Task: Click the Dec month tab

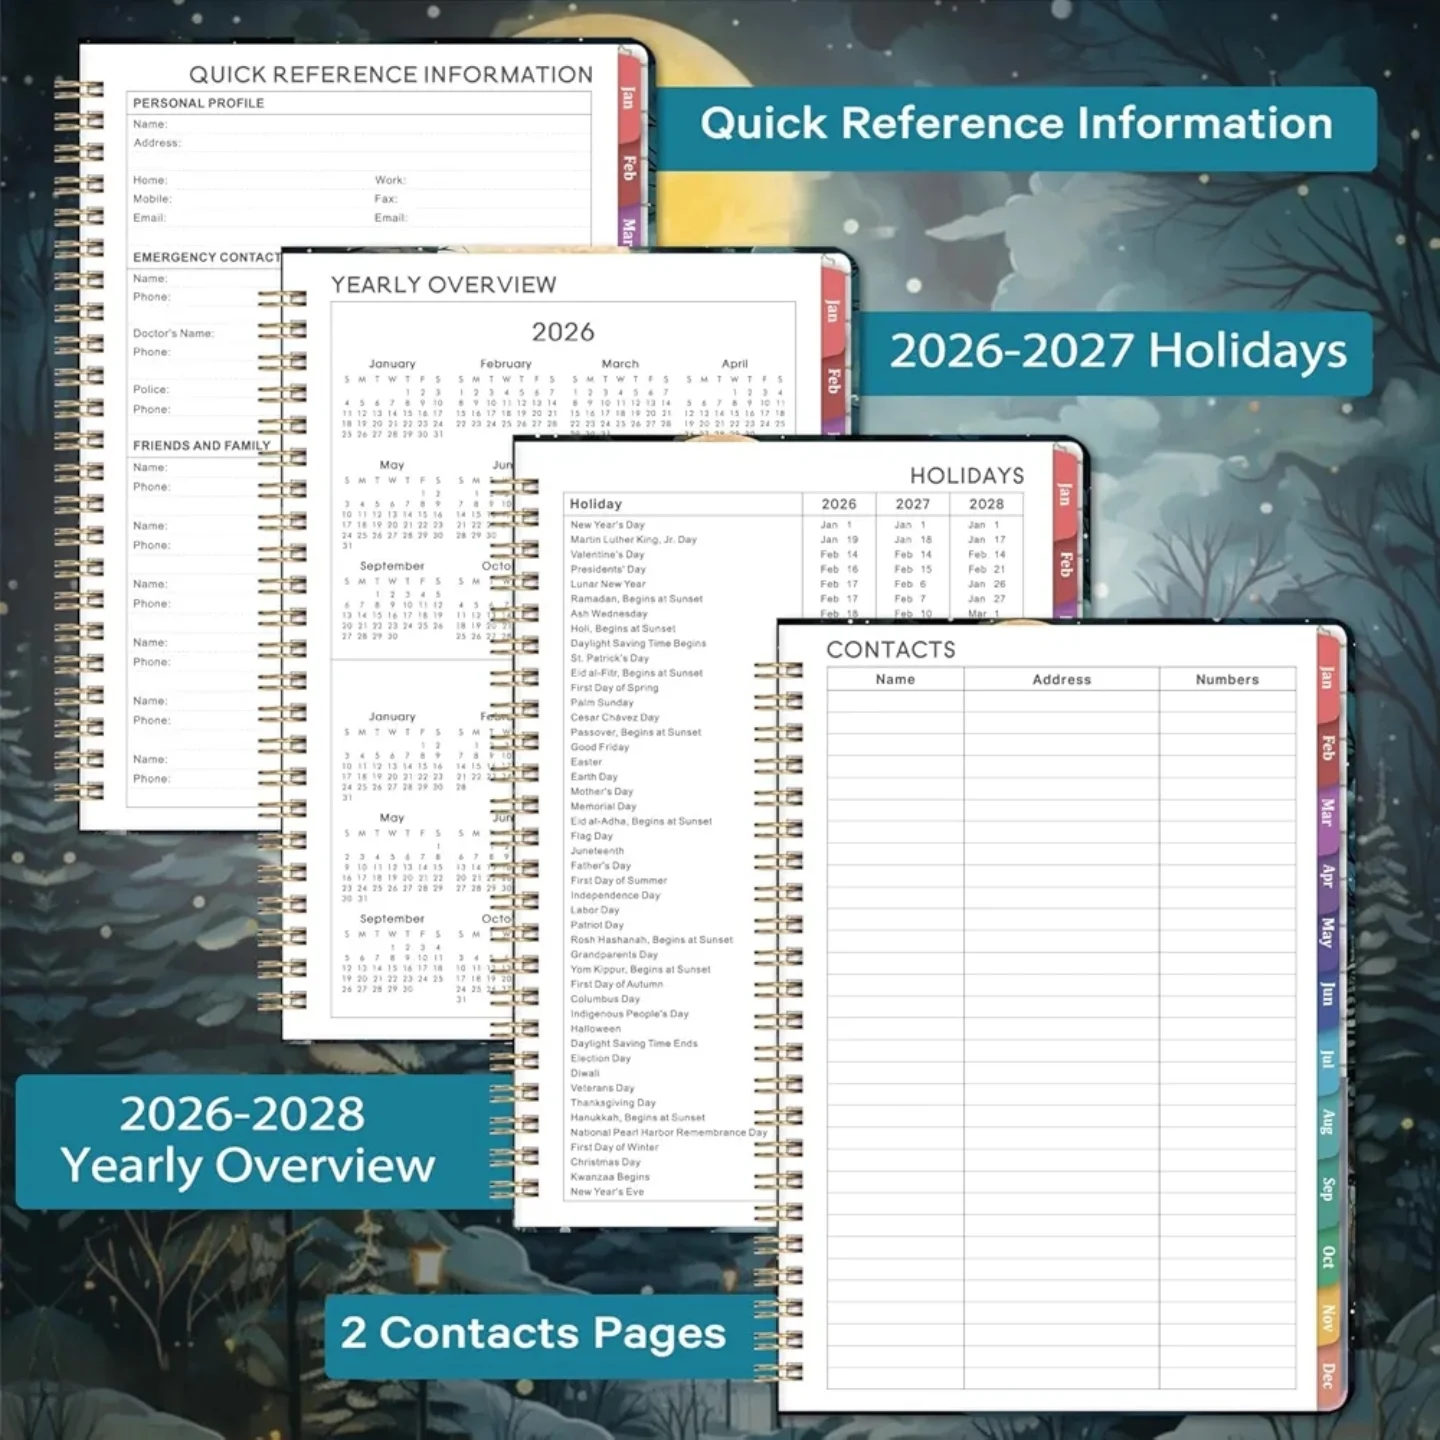Action: (1327, 1376)
